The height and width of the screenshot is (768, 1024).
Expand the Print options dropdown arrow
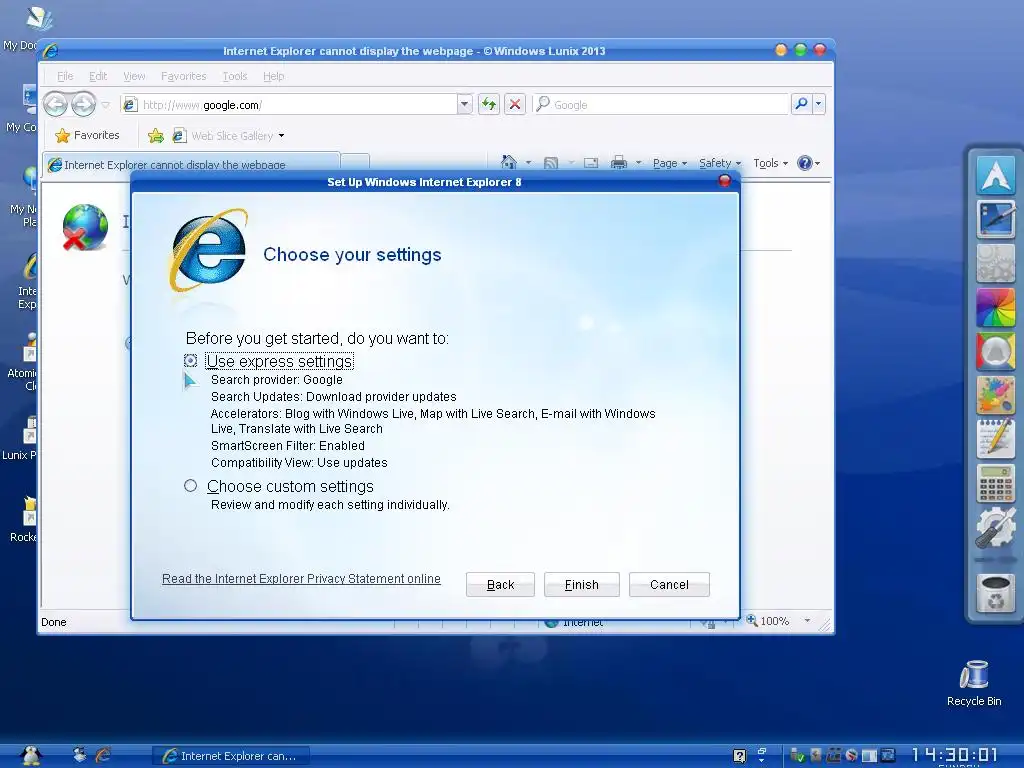(639, 163)
